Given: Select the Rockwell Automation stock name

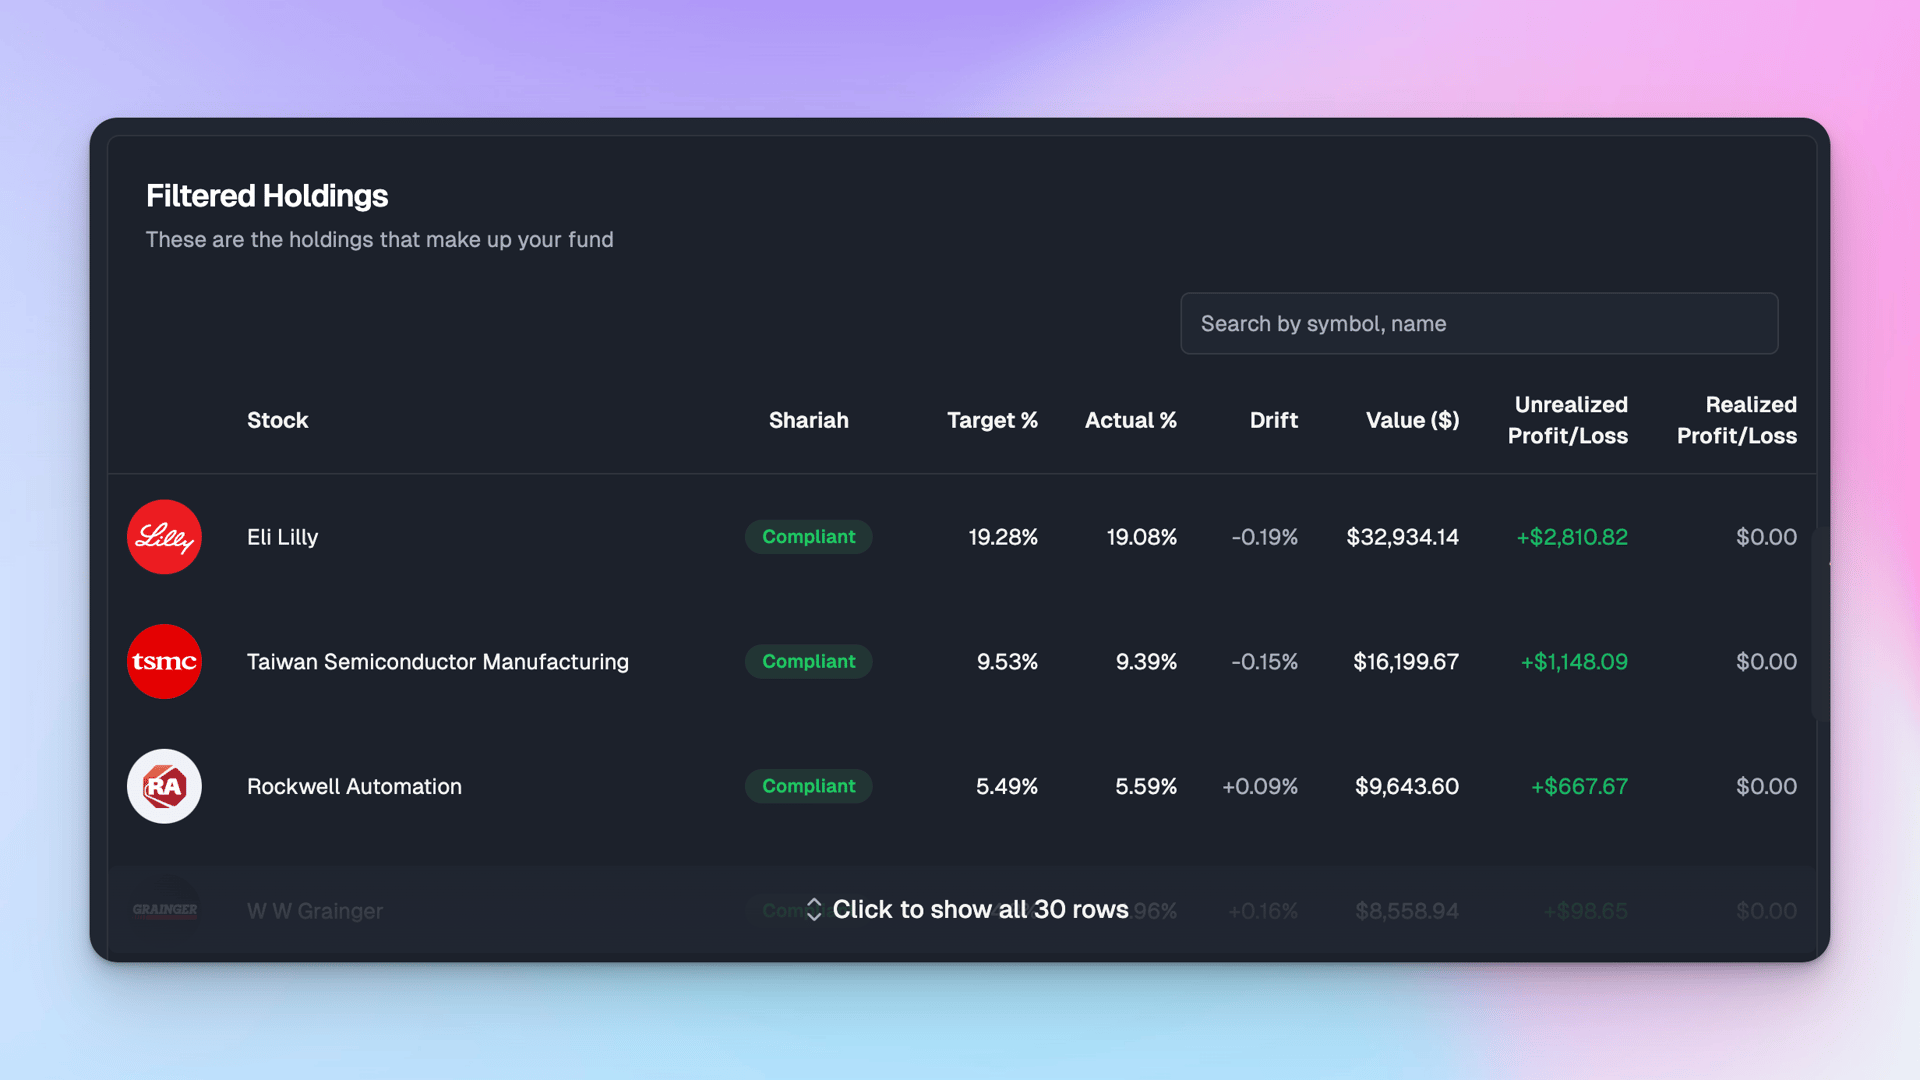Looking at the screenshot, I should 354,786.
